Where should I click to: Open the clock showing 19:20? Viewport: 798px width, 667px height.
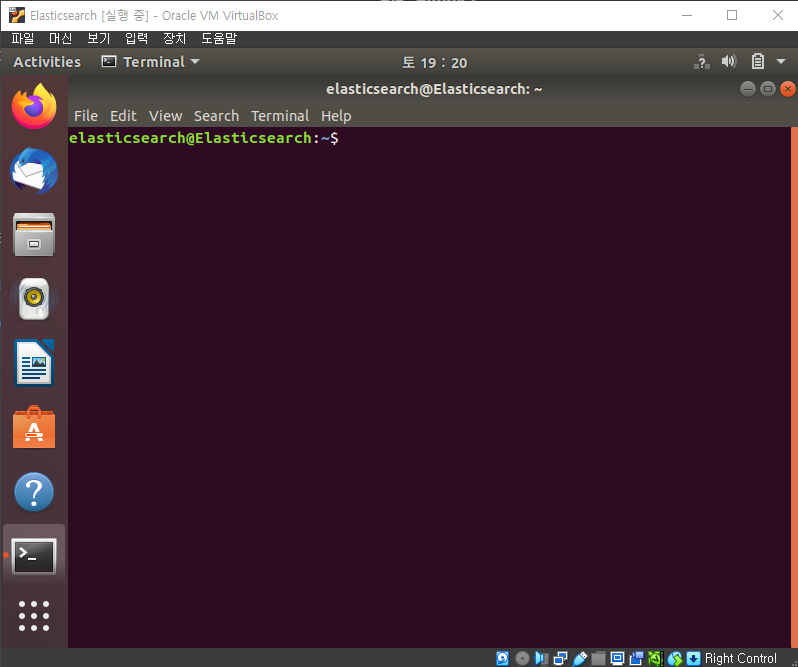click(435, 63)
